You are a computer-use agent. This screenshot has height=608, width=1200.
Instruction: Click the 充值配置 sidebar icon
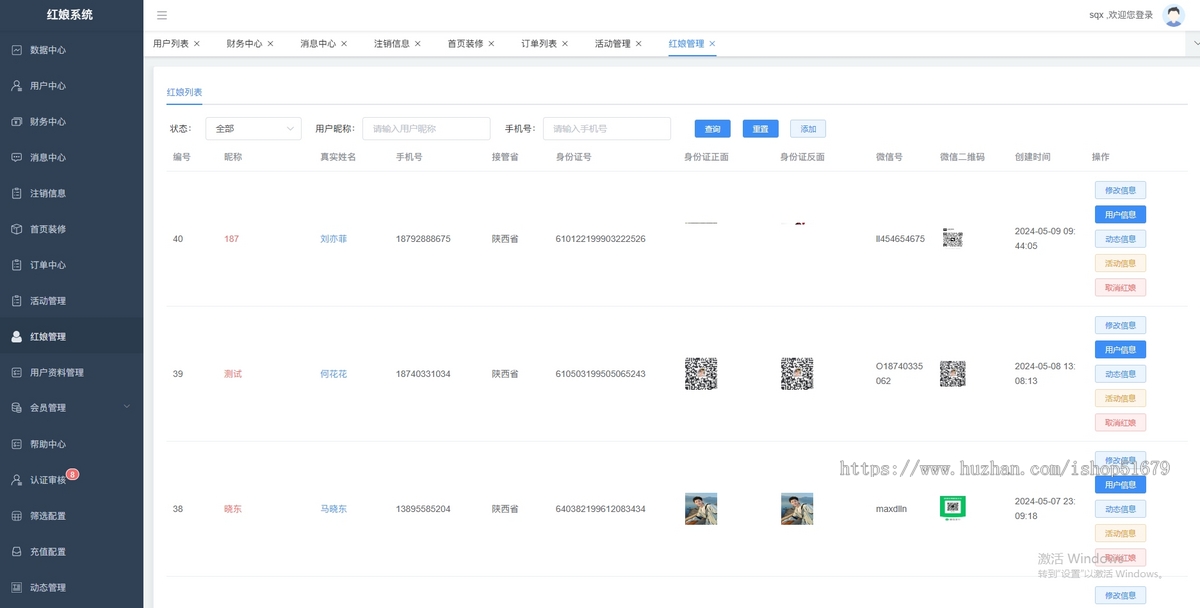(16, 552)
